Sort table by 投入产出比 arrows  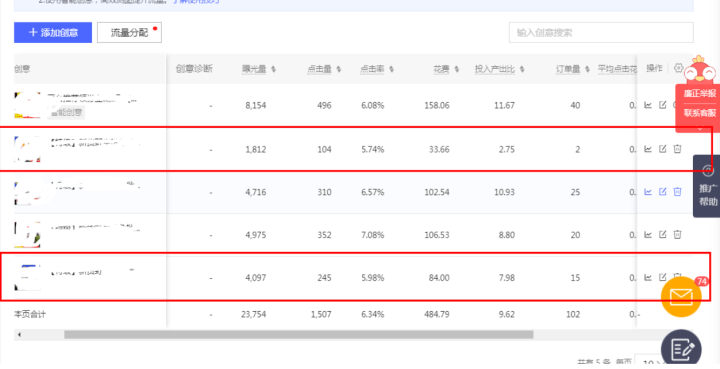pyautogui.click(x=522, y=69)
